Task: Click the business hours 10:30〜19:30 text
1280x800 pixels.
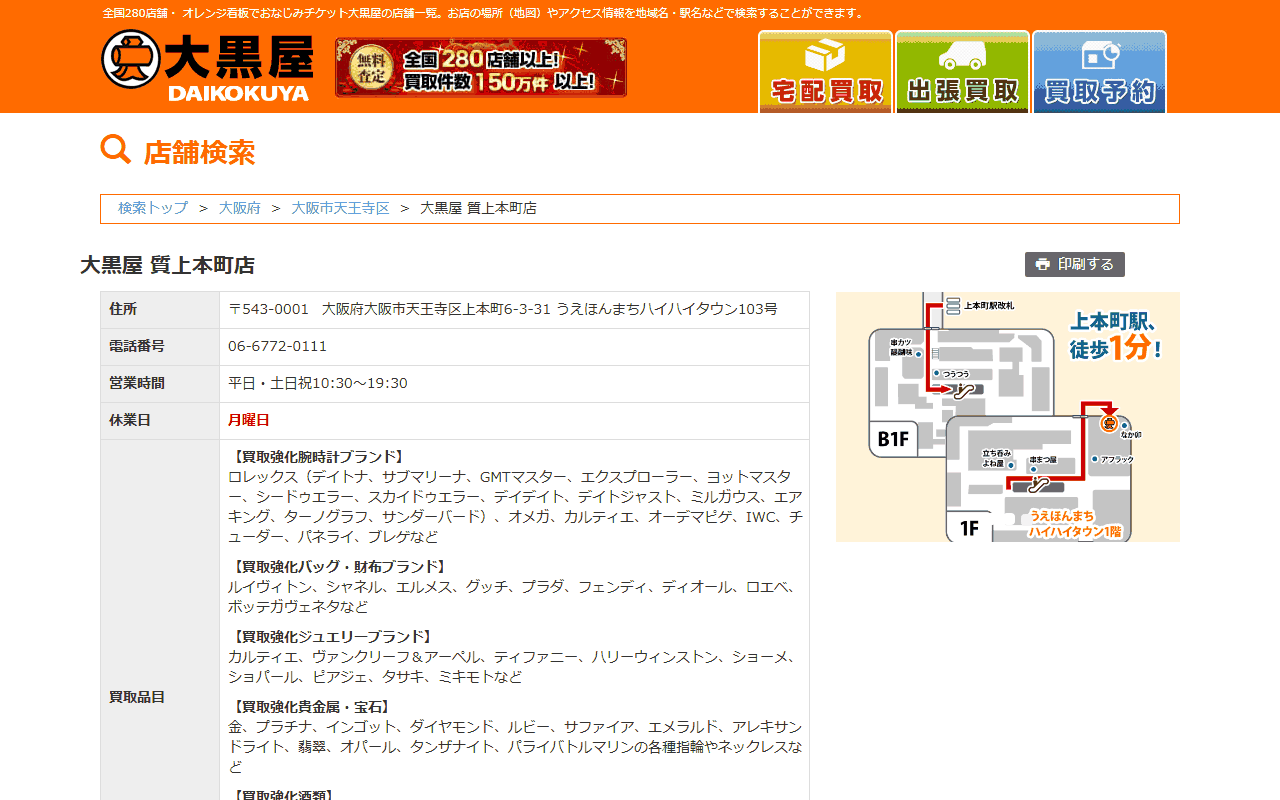Action: [318, 383]
